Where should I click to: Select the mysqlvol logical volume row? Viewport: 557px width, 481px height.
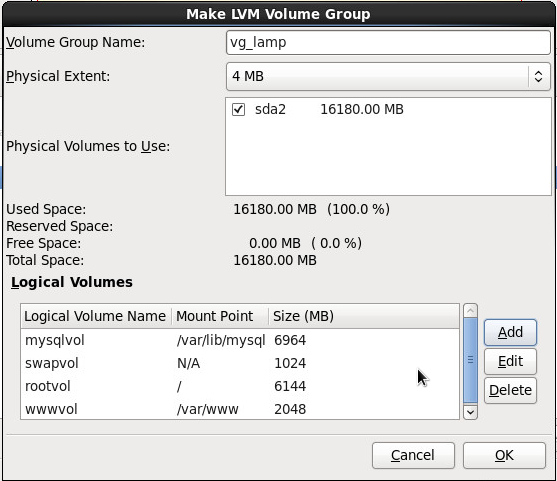240,340
